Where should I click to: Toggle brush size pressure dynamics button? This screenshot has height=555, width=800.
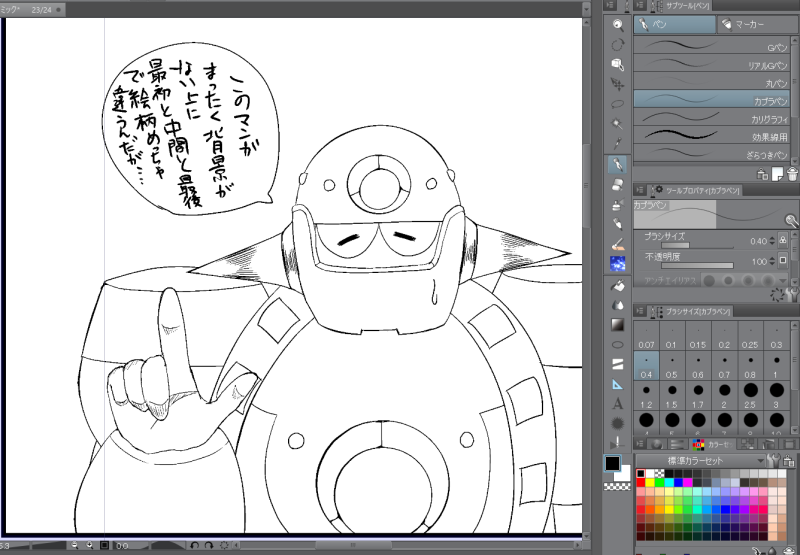[783, 240]
